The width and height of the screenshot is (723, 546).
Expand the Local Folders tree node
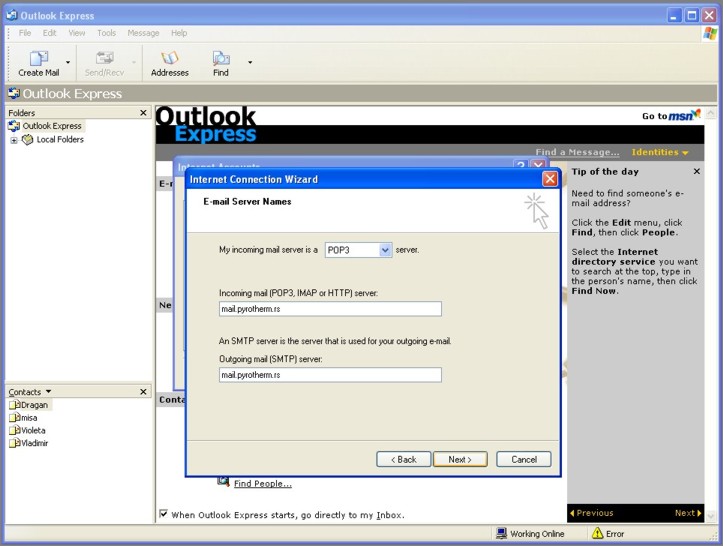(x=14, y=140)
